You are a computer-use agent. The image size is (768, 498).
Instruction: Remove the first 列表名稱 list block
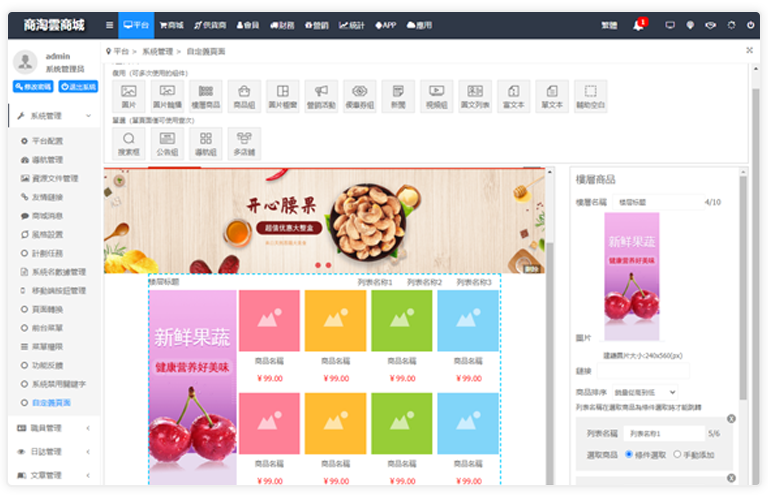731,419
